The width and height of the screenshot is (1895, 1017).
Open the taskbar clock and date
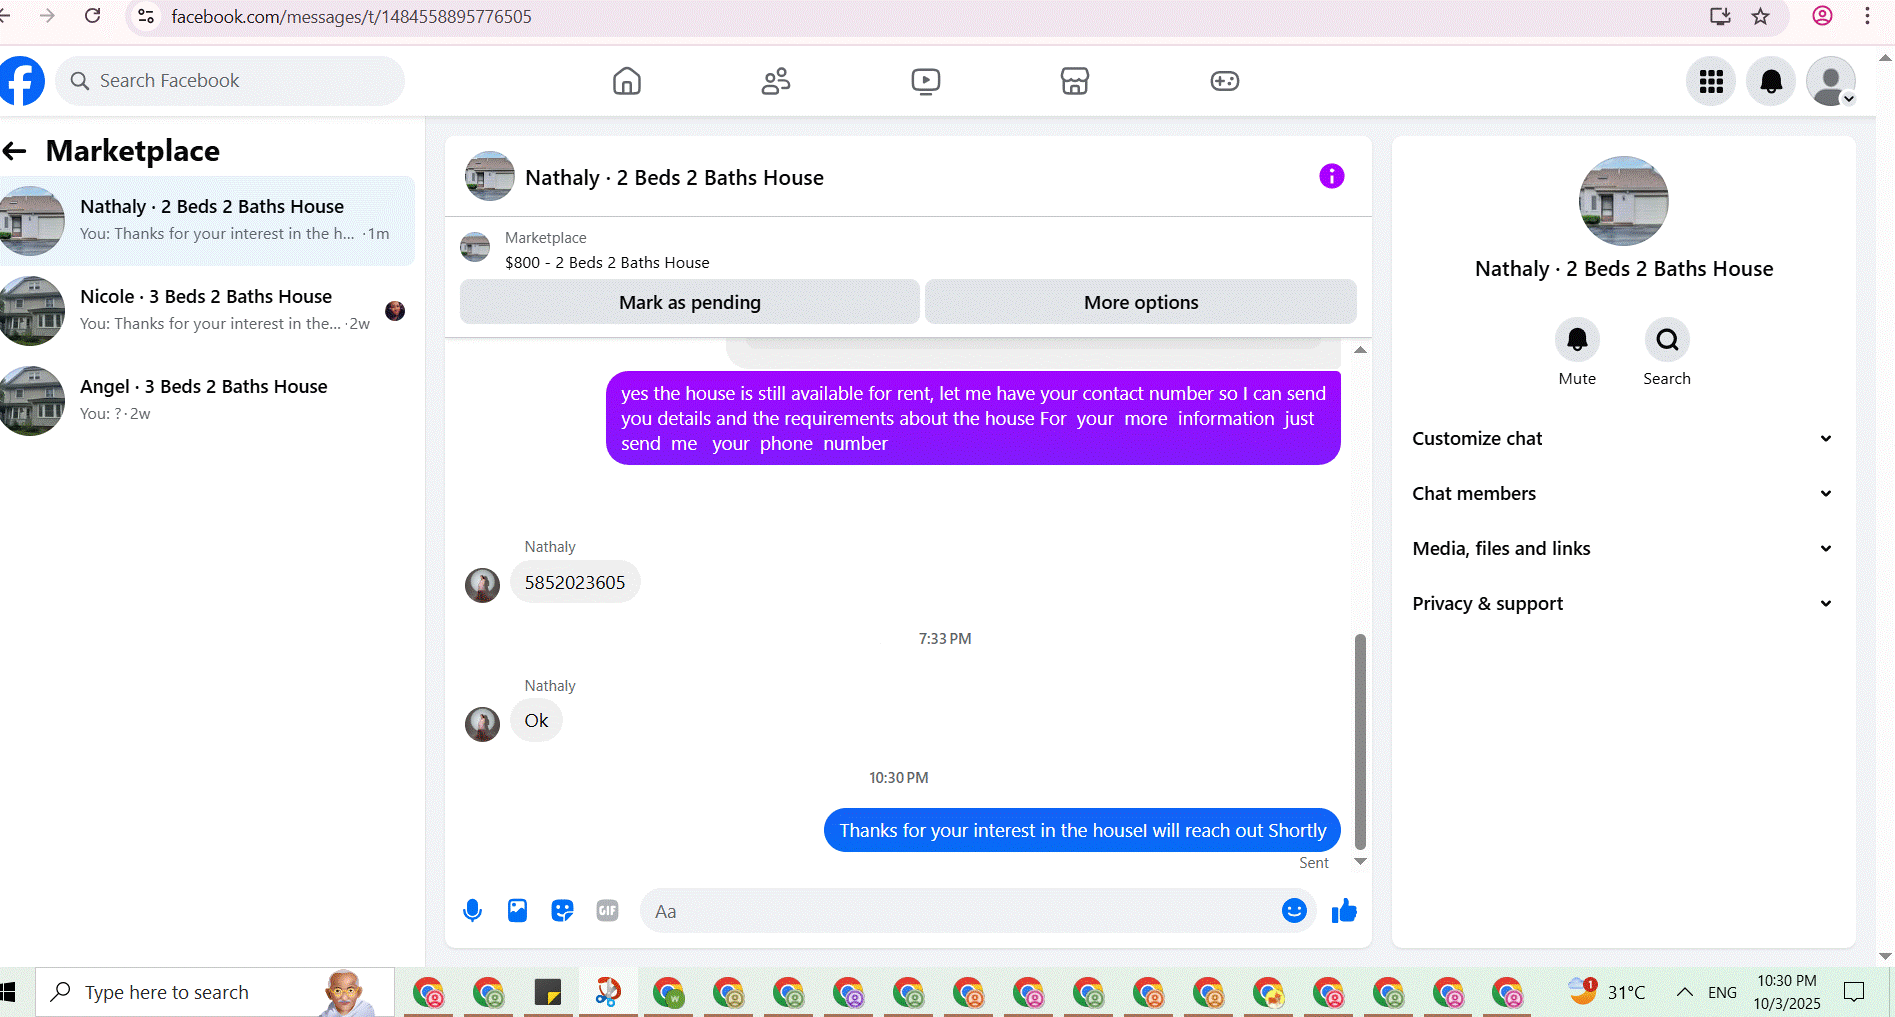(x=1787, y=992)
